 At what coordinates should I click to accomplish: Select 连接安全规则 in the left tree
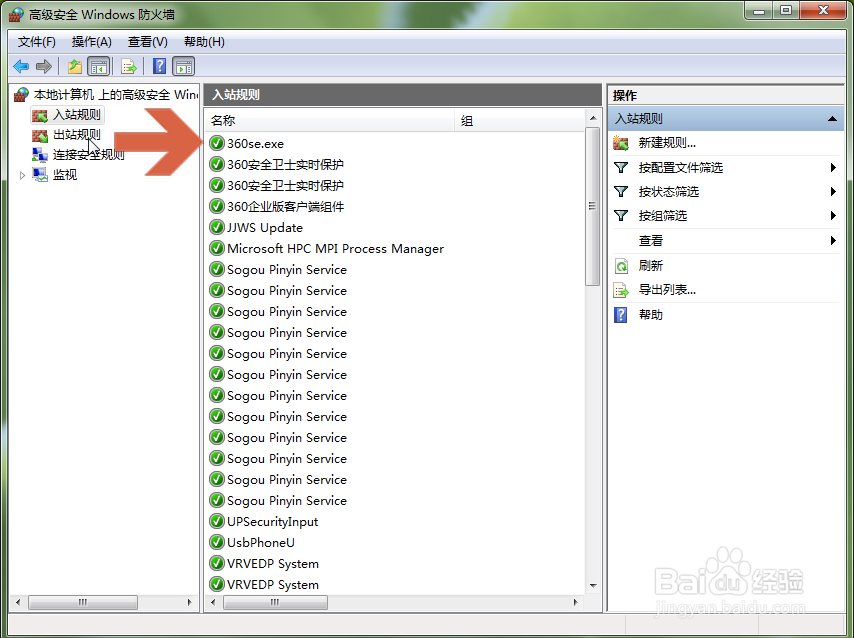coord(89,155)
